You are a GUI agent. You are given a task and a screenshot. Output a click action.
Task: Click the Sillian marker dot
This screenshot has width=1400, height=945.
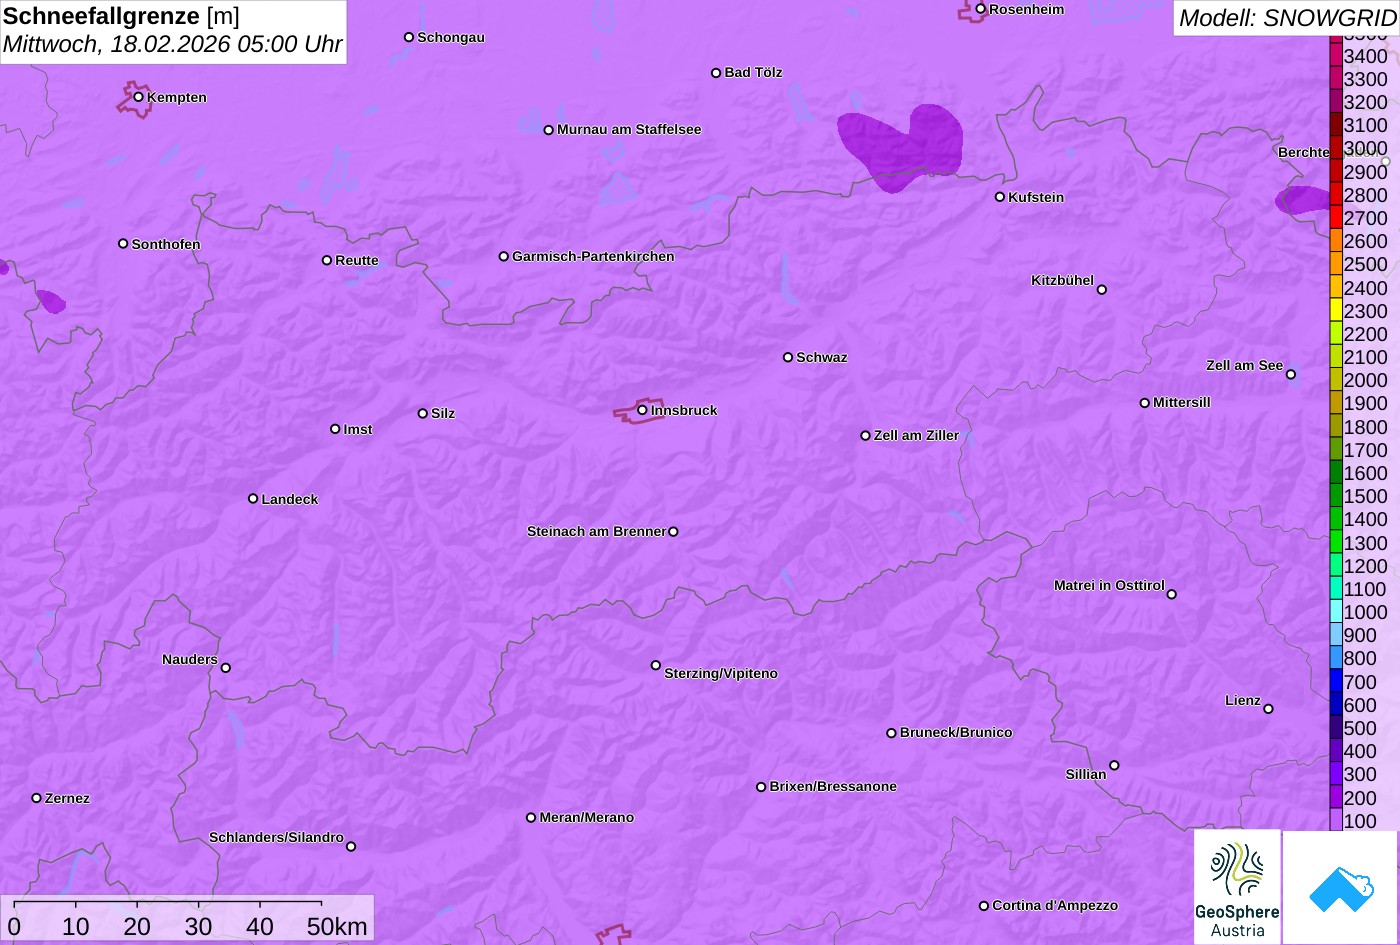1114,766
